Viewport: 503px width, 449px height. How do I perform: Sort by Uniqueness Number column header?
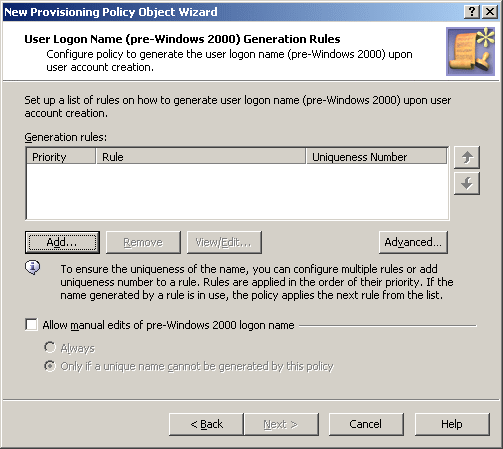376,157
